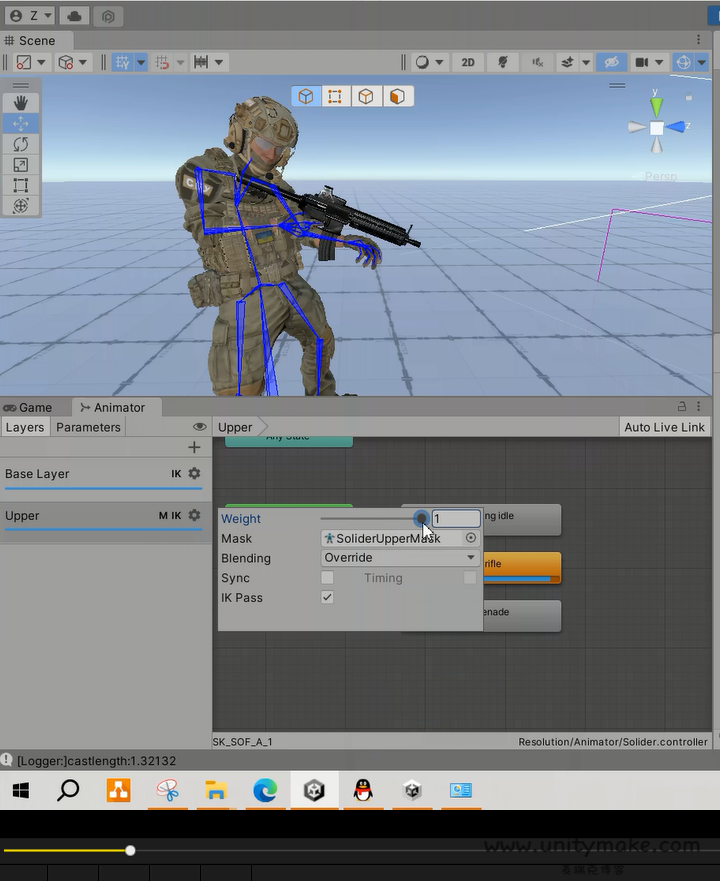Open the account Z dropdown
The image size is (720, 881).
point(29,16)
